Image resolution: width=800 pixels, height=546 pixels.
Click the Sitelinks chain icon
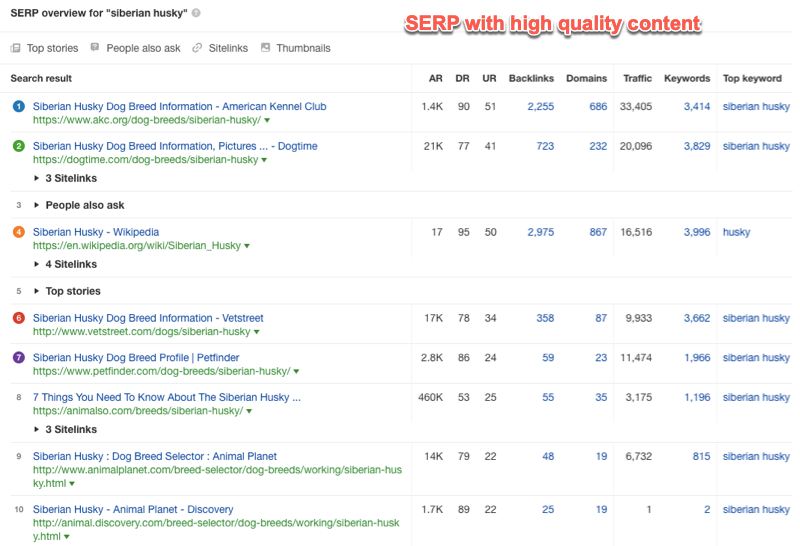(197, 48)
